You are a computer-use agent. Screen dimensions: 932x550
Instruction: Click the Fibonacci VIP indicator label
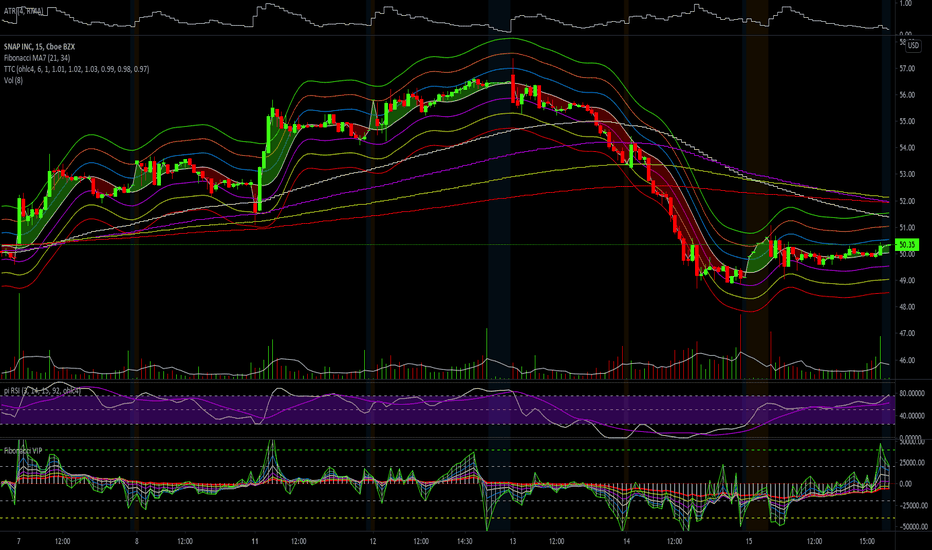tap(23, 451)
